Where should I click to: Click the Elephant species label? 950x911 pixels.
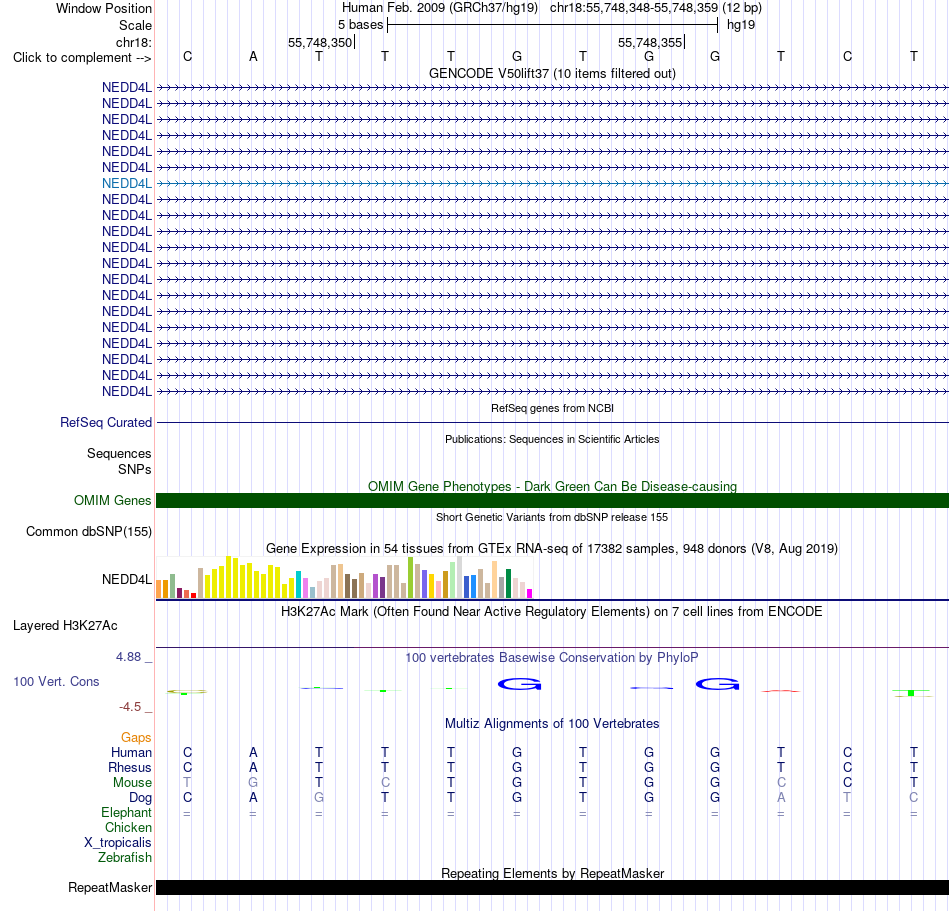(127, 813)
